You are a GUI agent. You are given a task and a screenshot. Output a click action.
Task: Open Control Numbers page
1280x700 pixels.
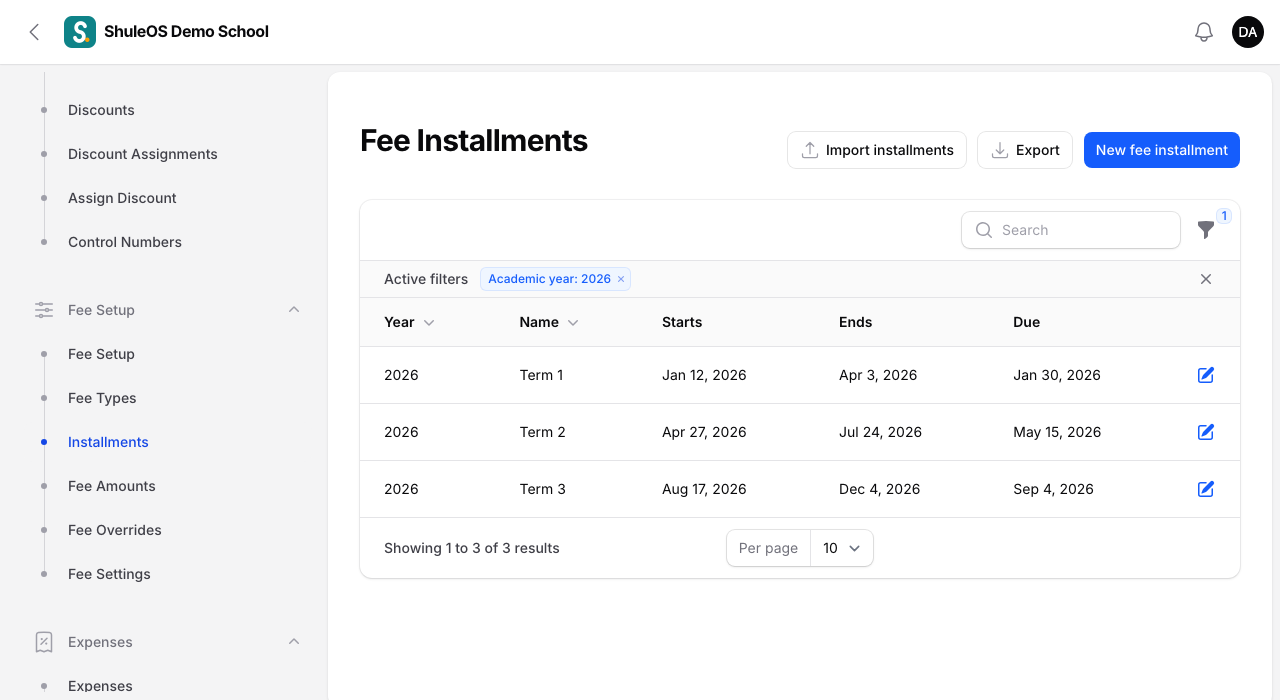pyautogui.click(x=125, y=242)
